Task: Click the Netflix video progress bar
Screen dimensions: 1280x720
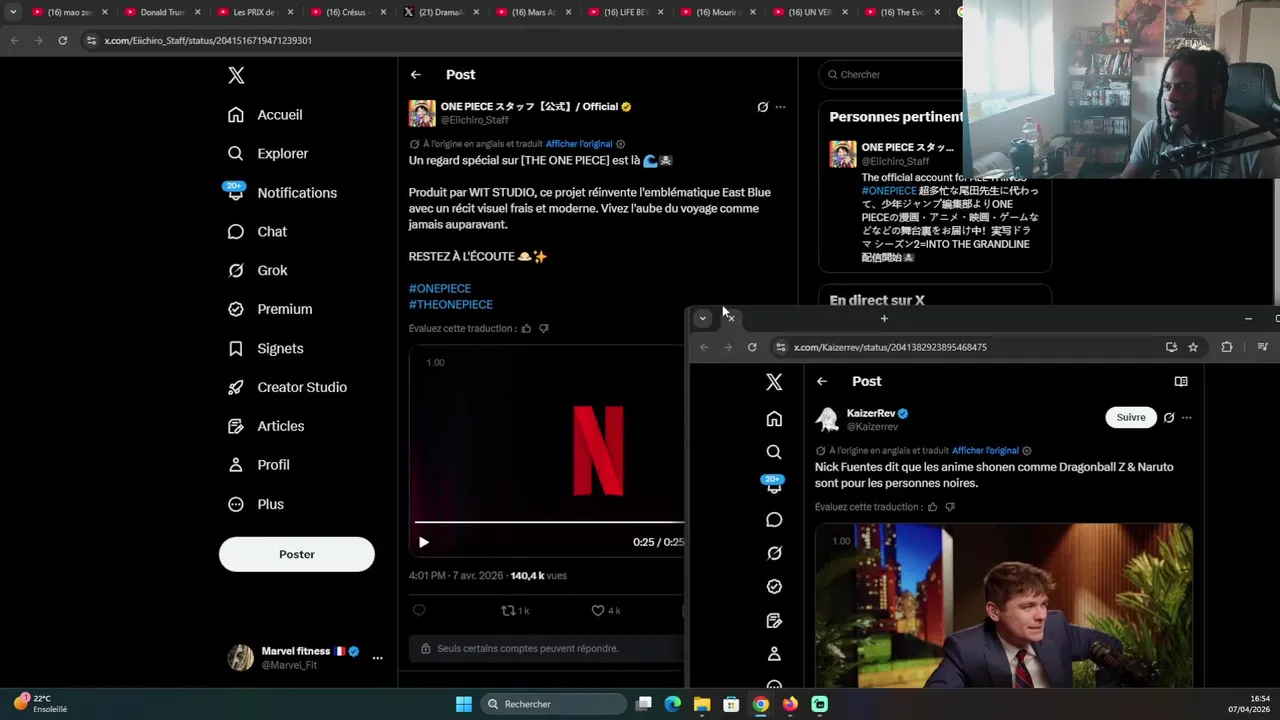Action: coord(549,522)
